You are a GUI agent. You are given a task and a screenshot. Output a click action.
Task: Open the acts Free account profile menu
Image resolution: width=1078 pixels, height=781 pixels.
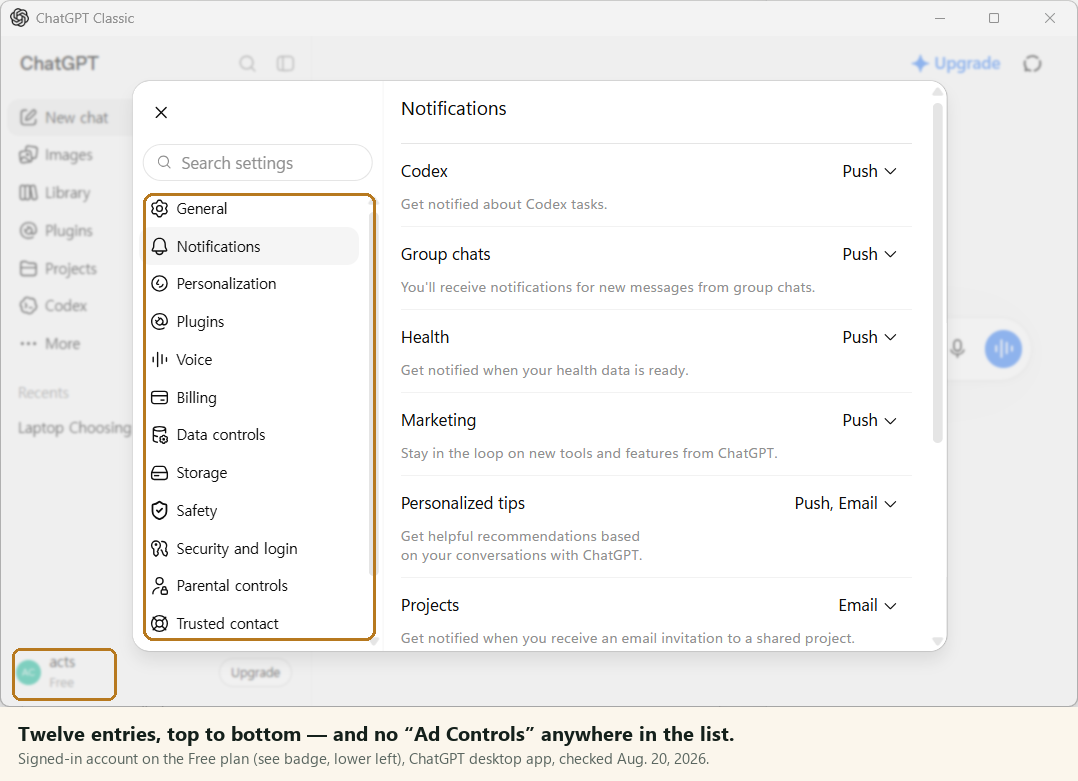pyautogui.click(x=65, y=674)
